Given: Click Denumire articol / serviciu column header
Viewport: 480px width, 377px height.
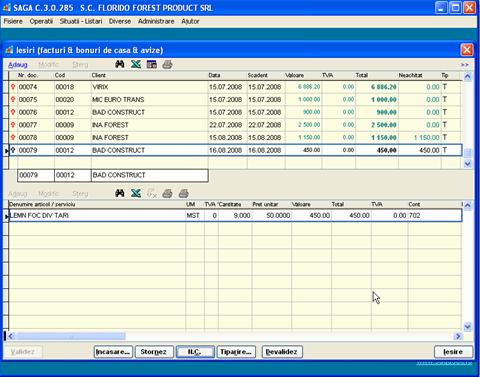Looking at the screenshot, I should (x=97, y=204).
